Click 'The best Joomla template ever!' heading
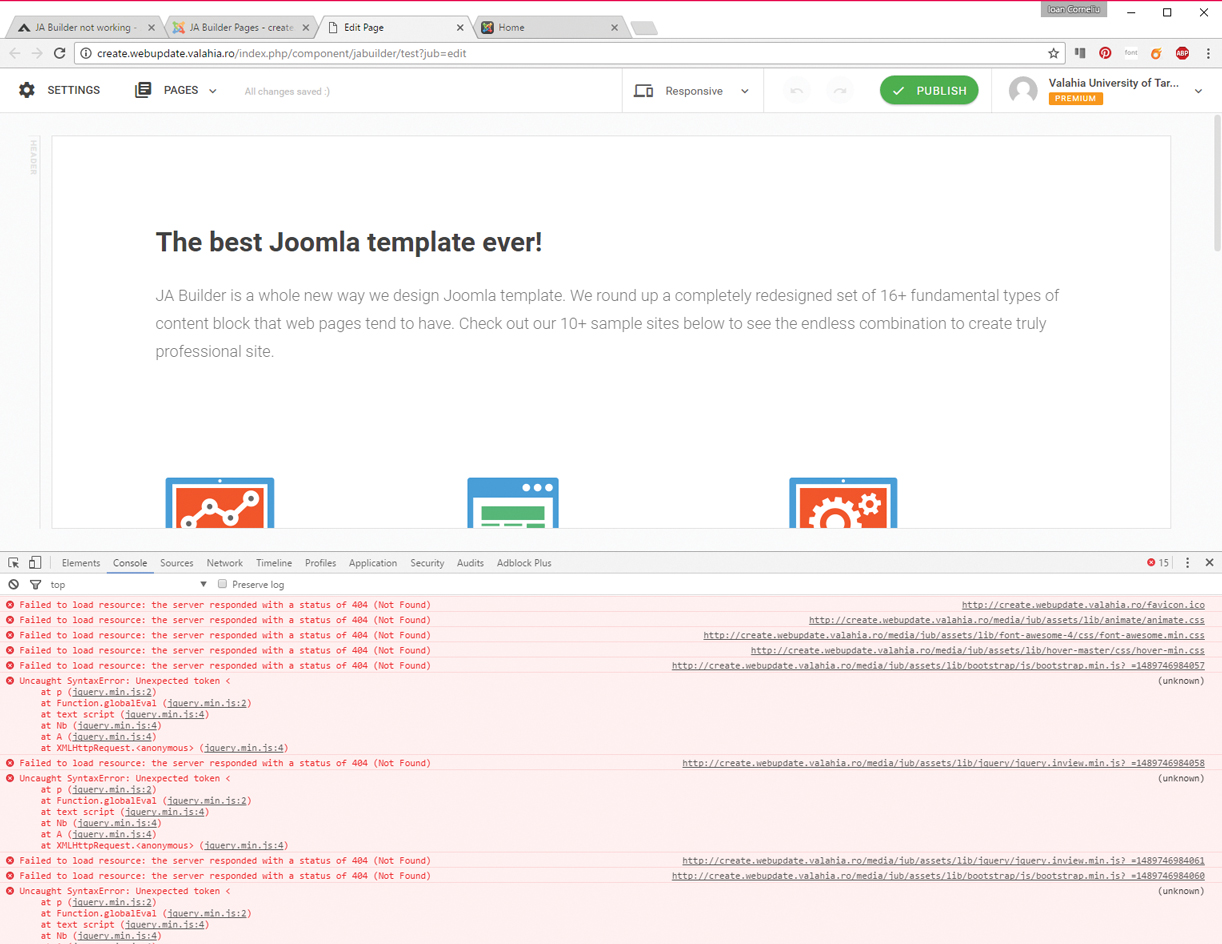 [349, 242]
